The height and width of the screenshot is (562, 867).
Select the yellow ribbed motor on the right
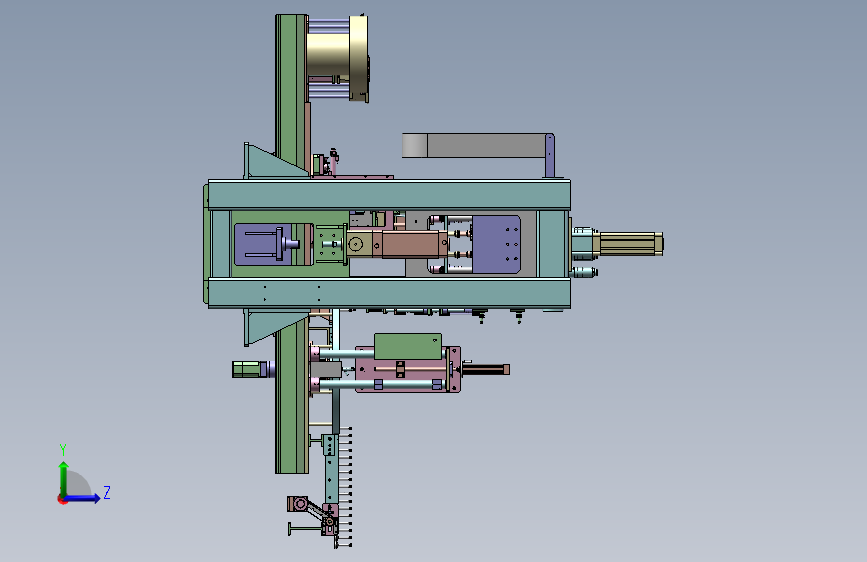tap(630, 244)
